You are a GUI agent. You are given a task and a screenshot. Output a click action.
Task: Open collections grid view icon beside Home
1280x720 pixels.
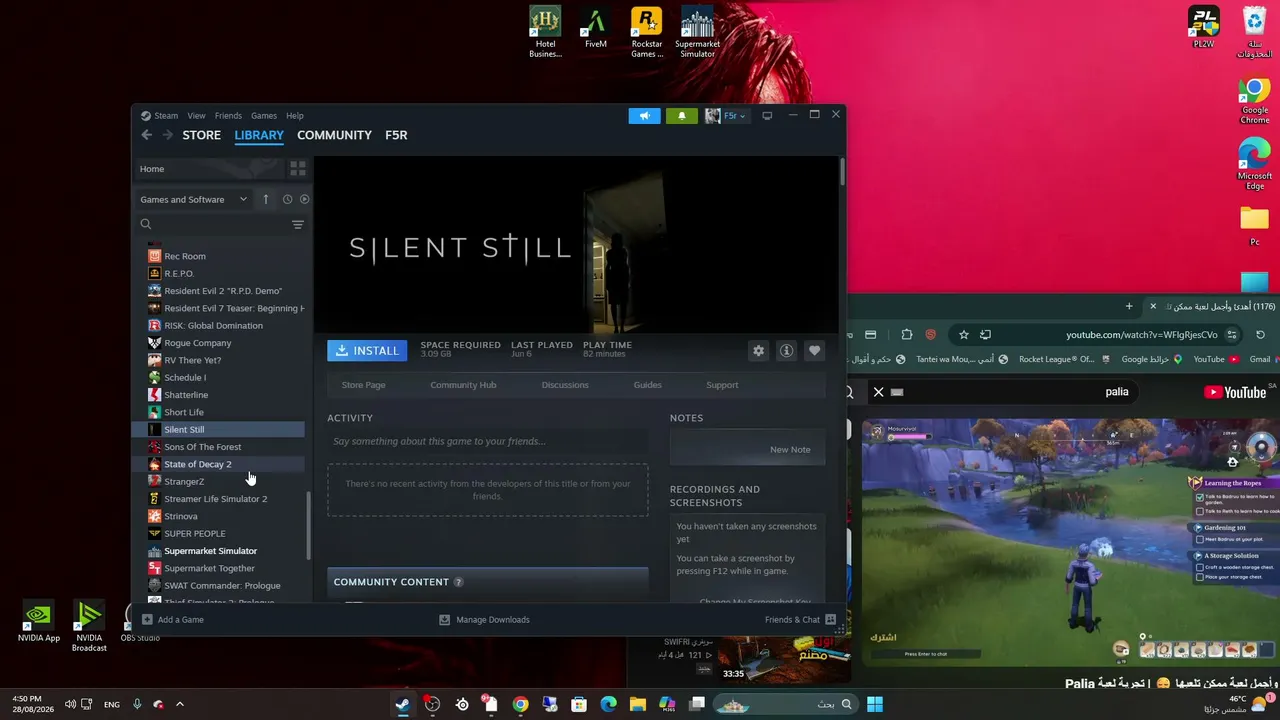(297, 168)
